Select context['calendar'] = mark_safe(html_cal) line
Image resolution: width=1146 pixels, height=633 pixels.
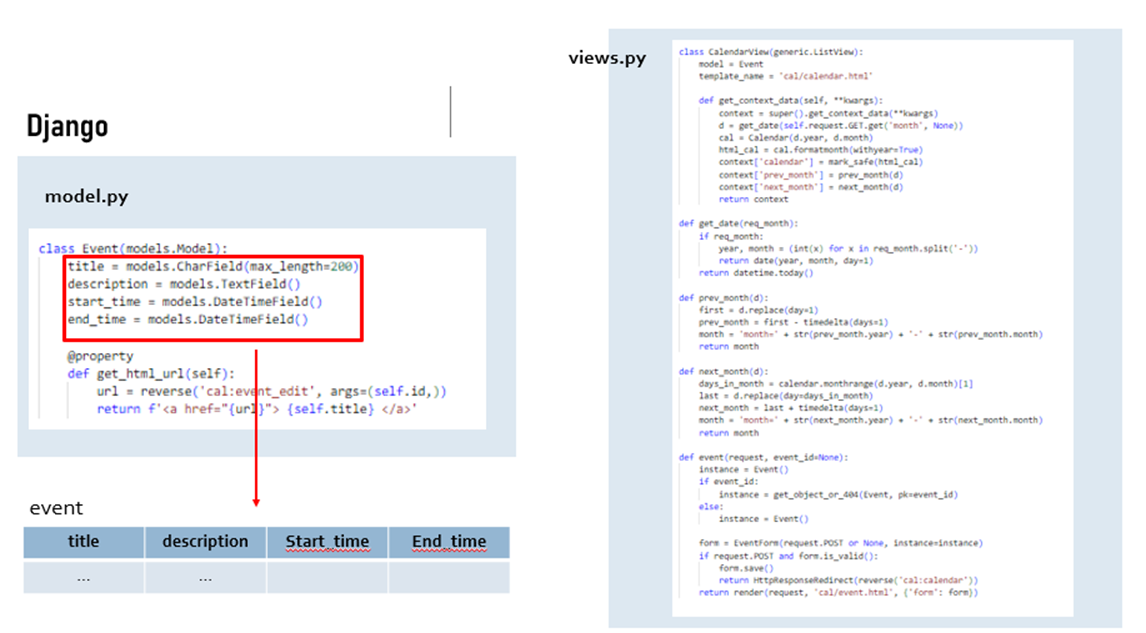[821, 162]
